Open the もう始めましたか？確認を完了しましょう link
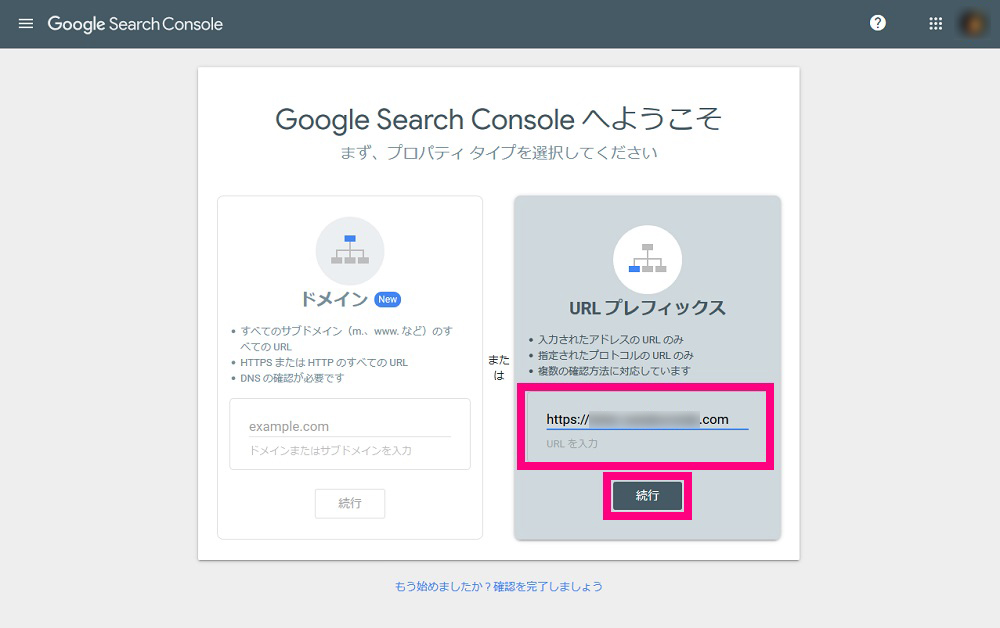The height and width of the screenshot is (628, 1000). click(x=499, y=586)
